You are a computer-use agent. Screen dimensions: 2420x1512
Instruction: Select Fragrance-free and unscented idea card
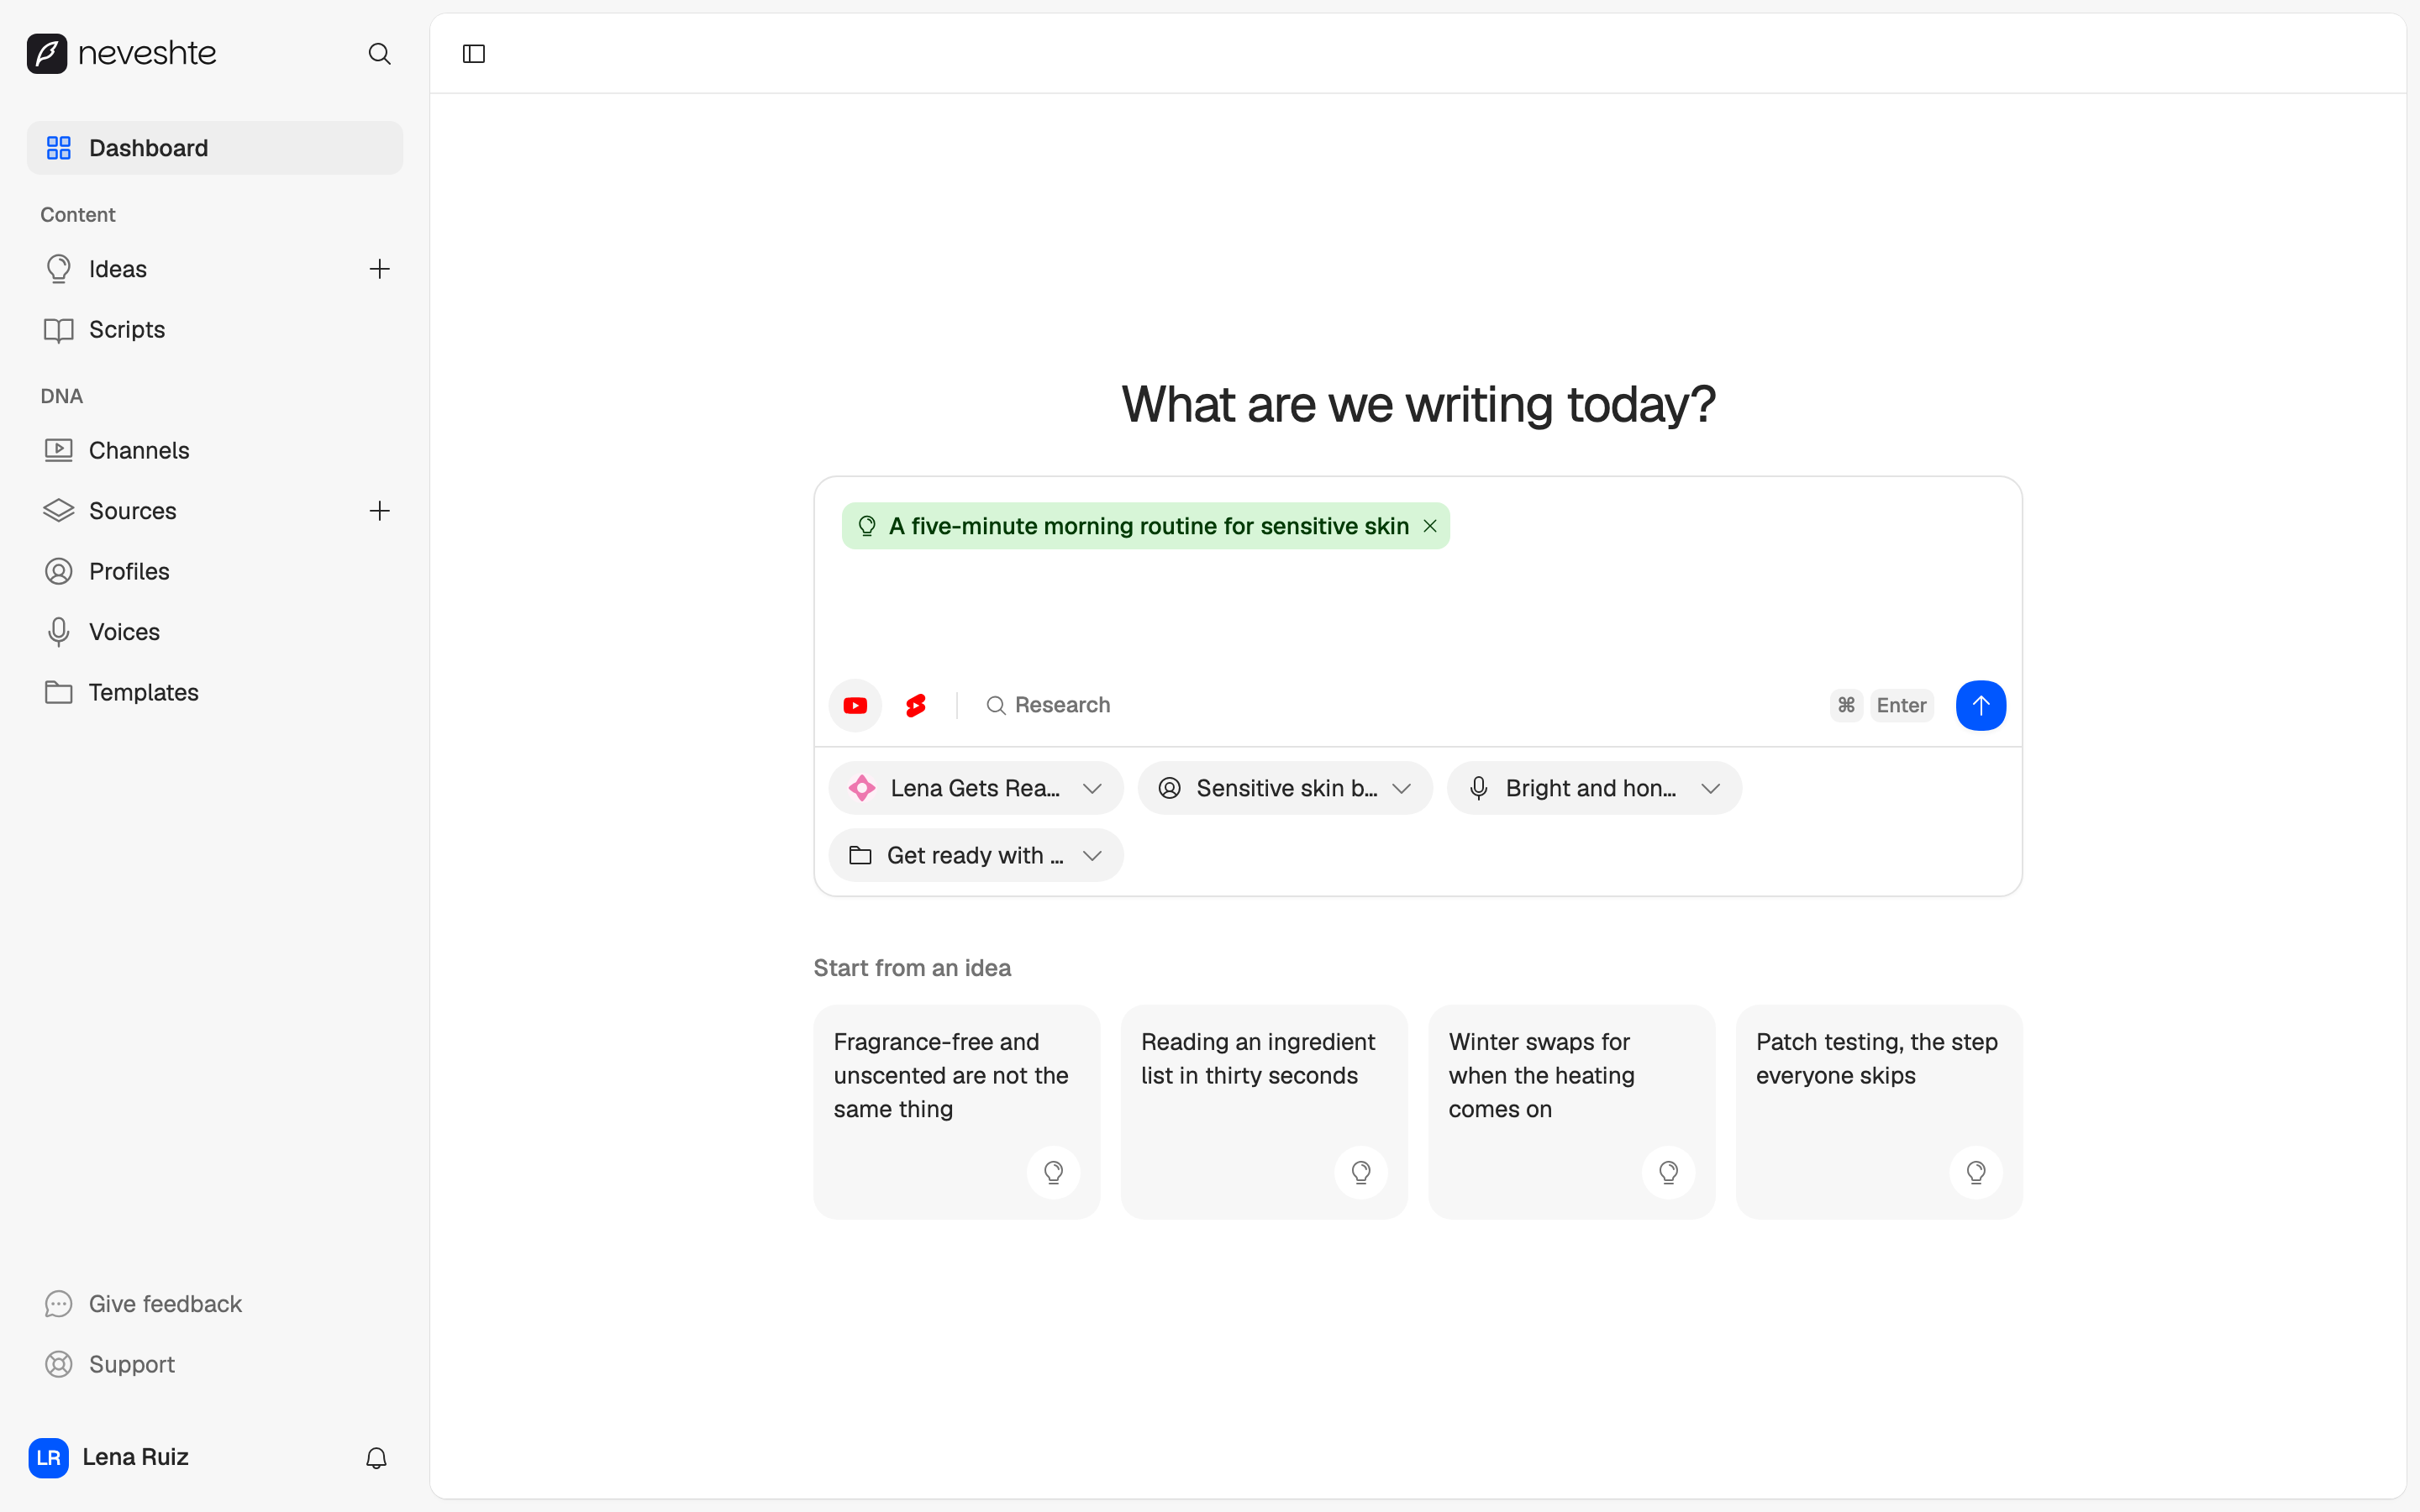click(x=957, y=1112)
